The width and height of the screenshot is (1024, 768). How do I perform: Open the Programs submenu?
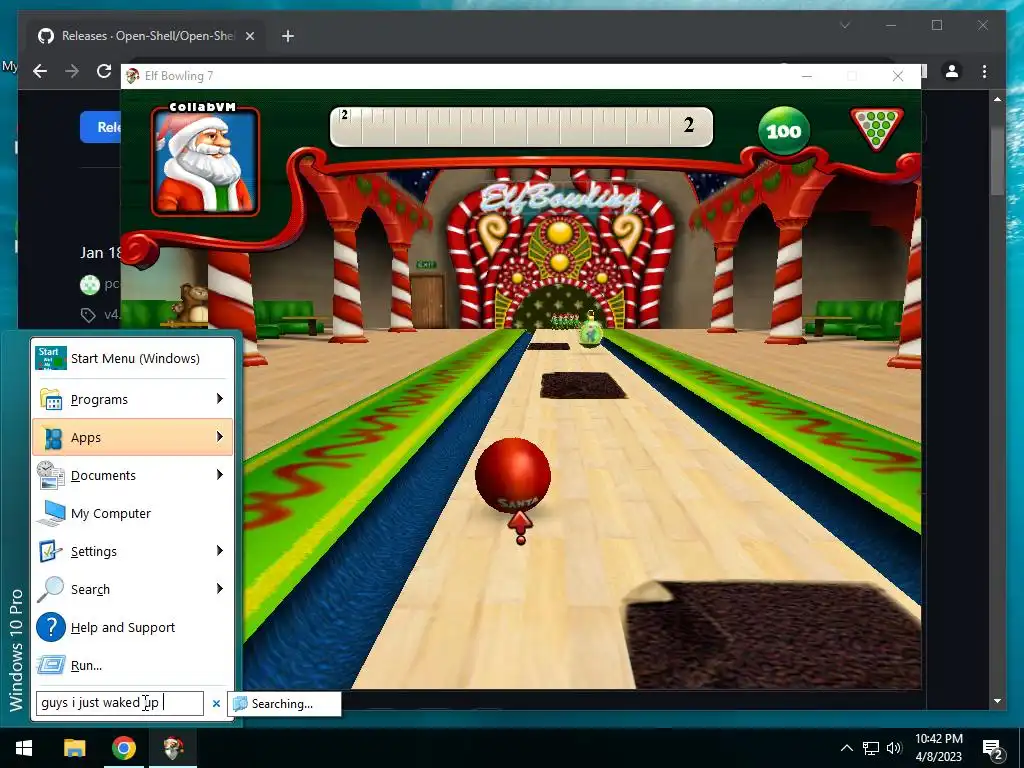pyautogui.click(x=133, y=399)
